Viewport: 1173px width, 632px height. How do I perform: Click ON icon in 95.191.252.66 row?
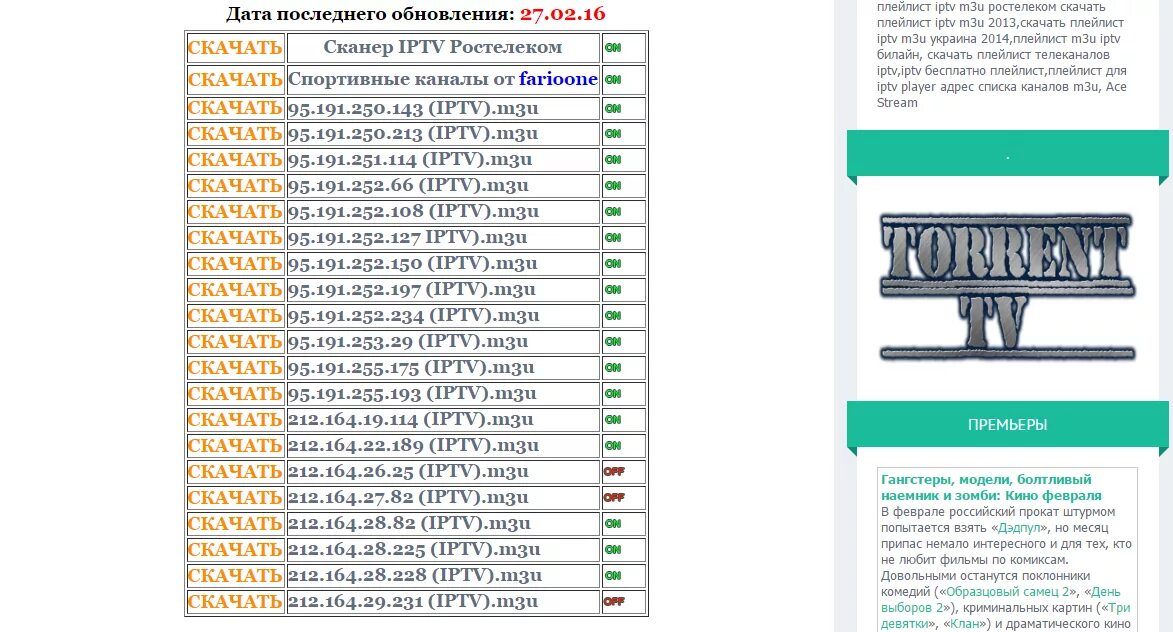pos(613,185)
